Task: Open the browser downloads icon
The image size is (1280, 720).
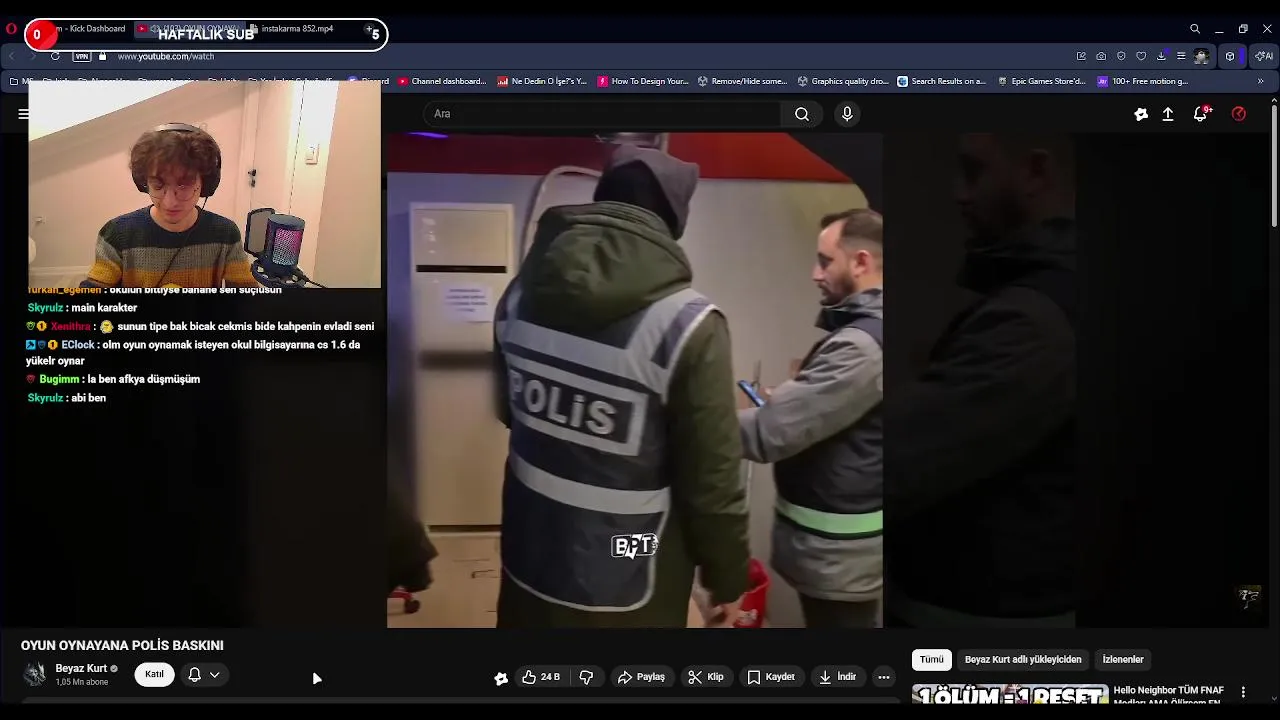Action: coord(1161,56)
